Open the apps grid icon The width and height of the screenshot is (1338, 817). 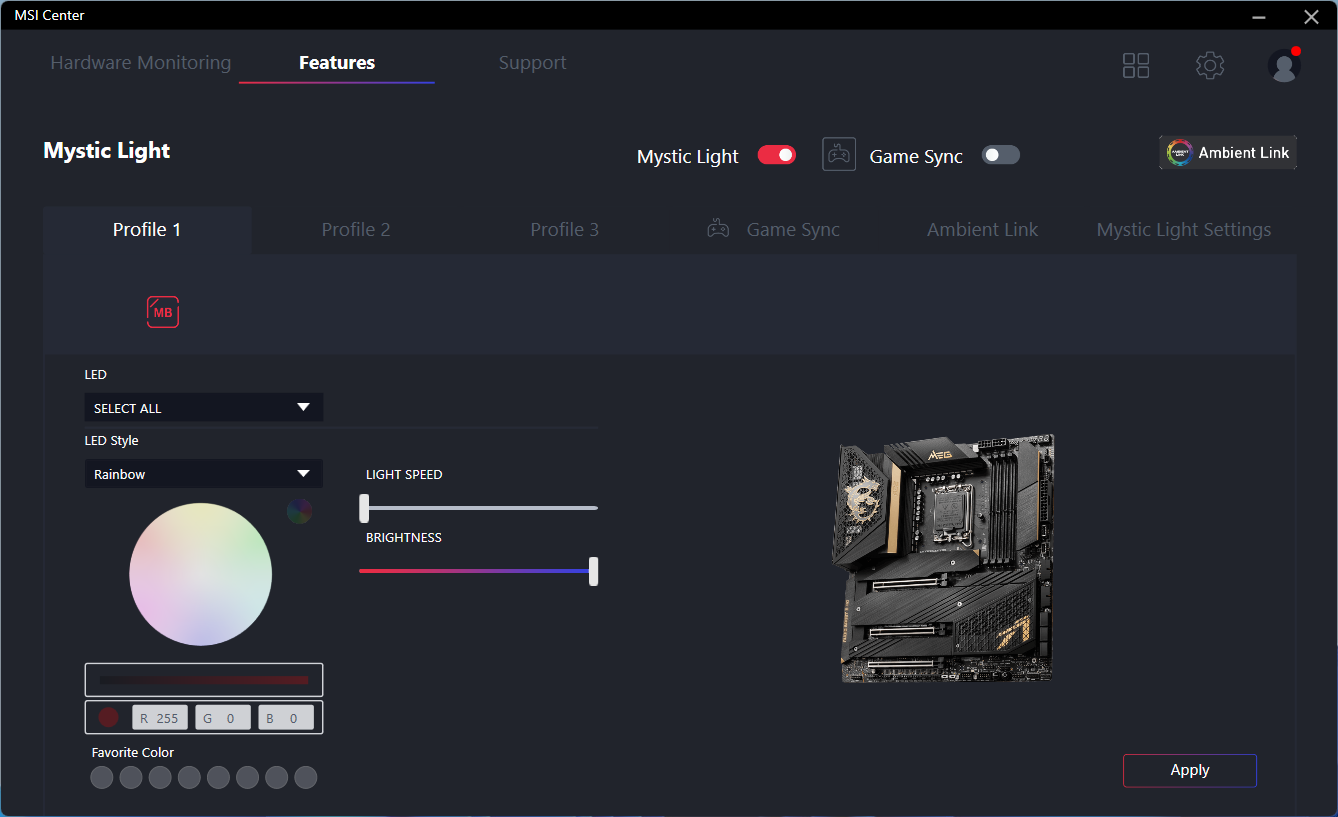[x=1136, y=66]
